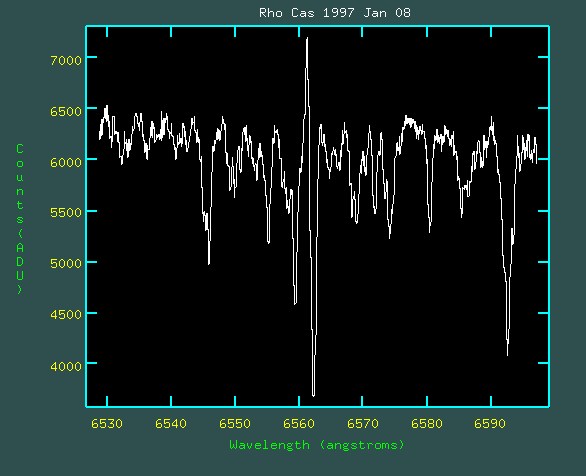Click the x-axis value 6570
This screenshot has width=586, height=476.
(x=363, y=423)
